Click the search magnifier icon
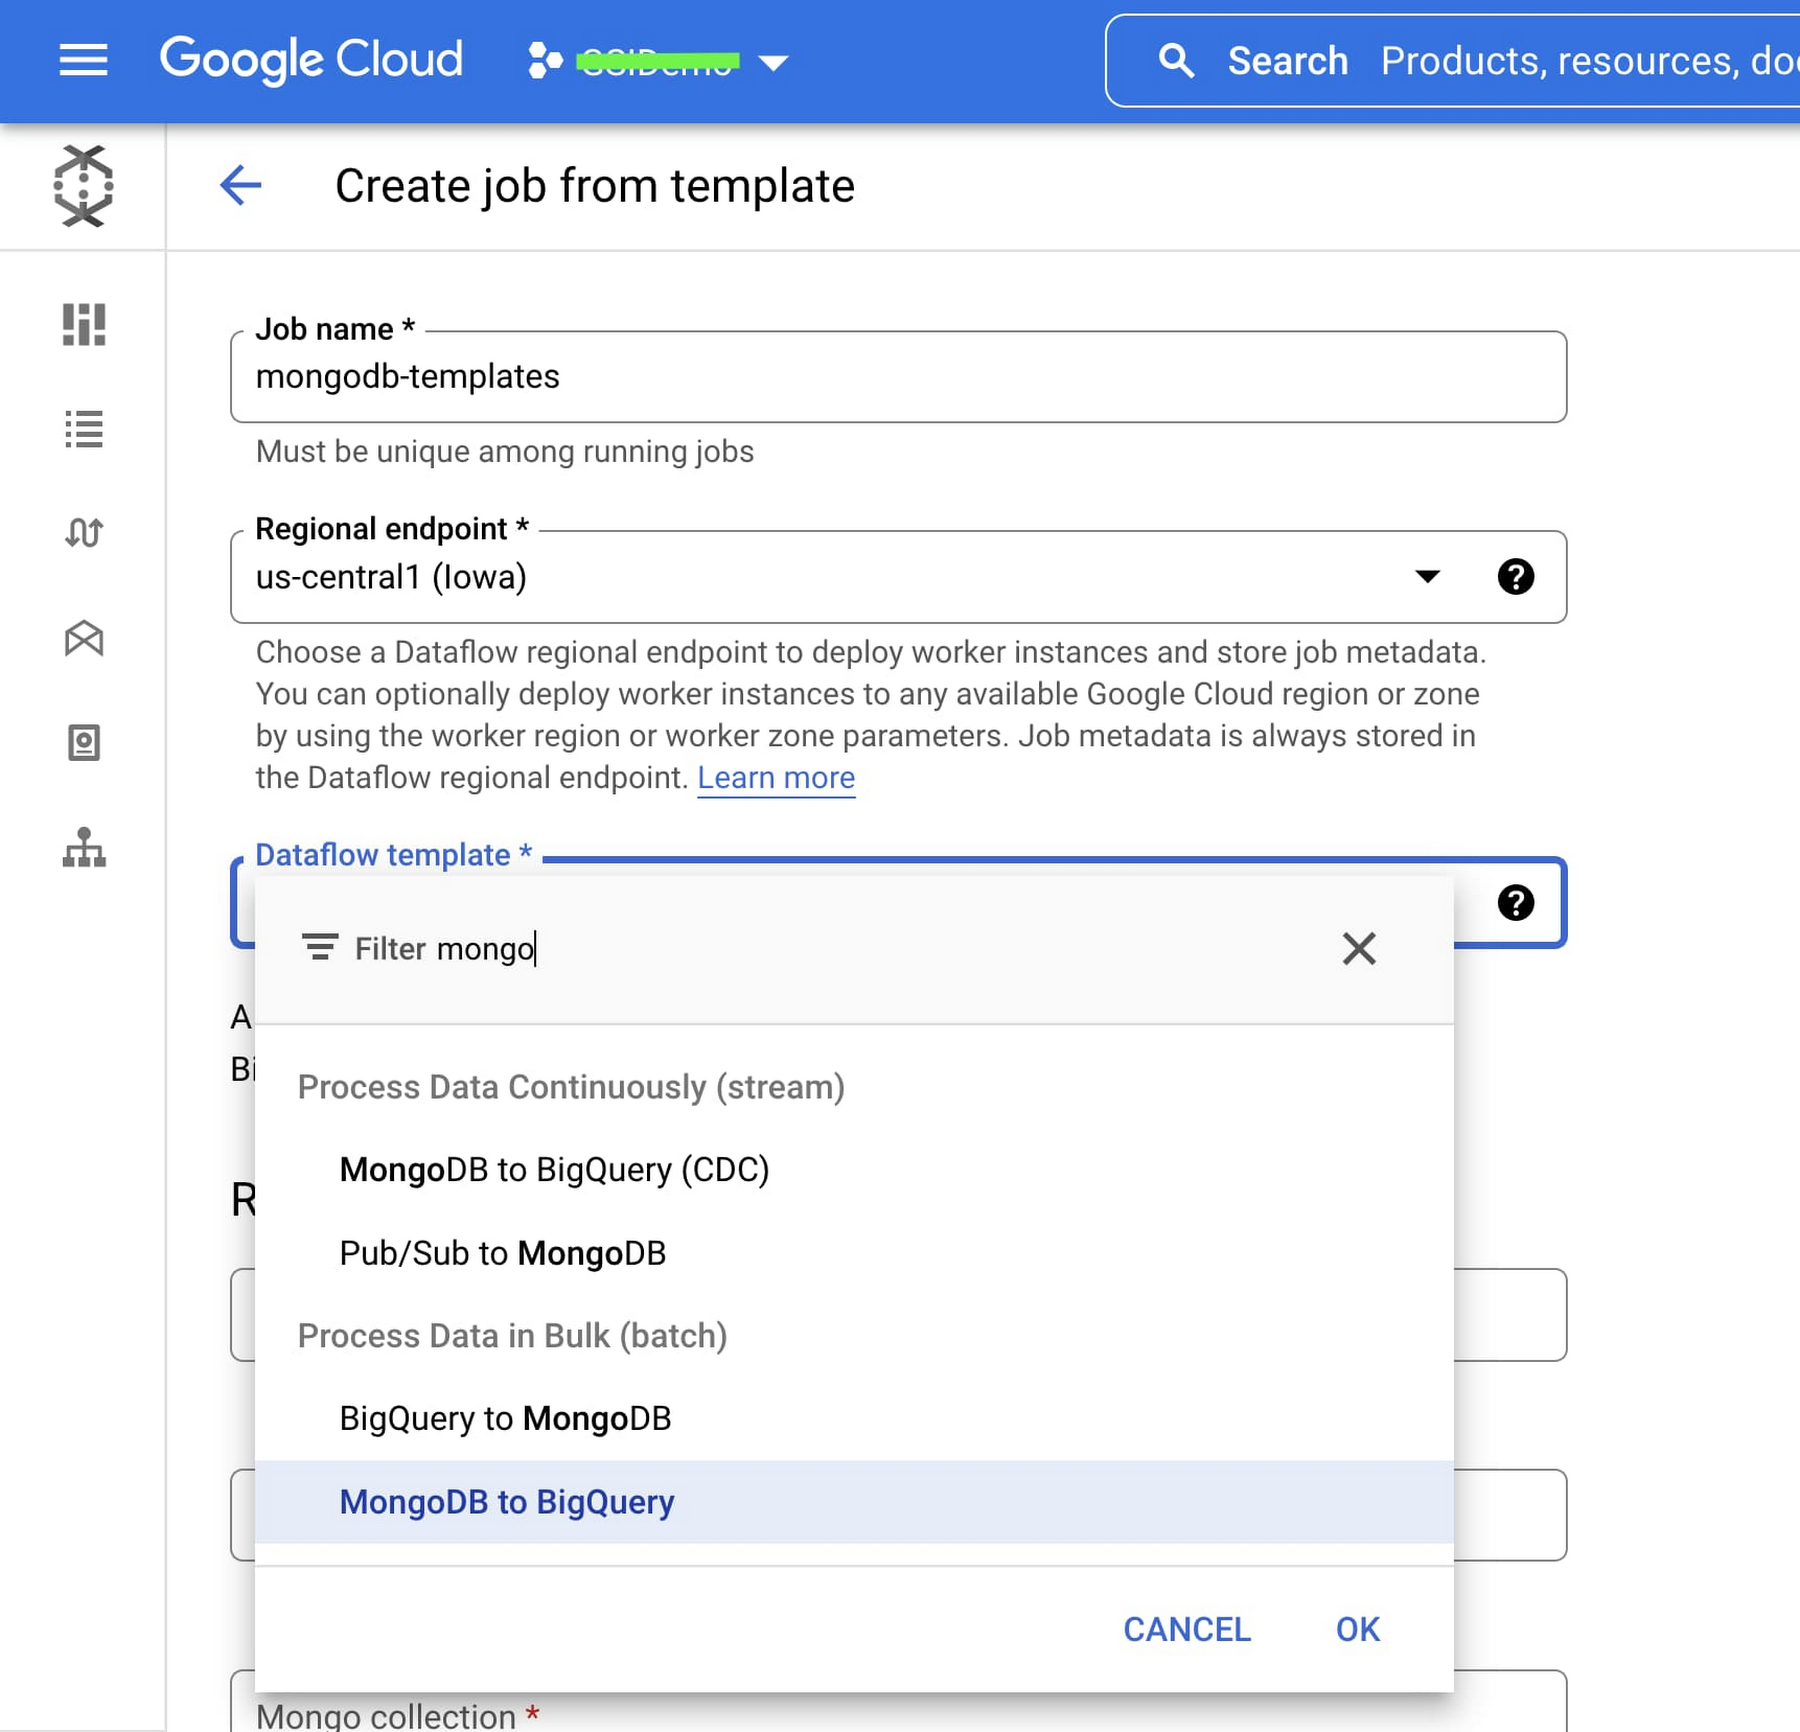The image size is (1800, 1732). pyautogui.click(x=1176, y=61)
